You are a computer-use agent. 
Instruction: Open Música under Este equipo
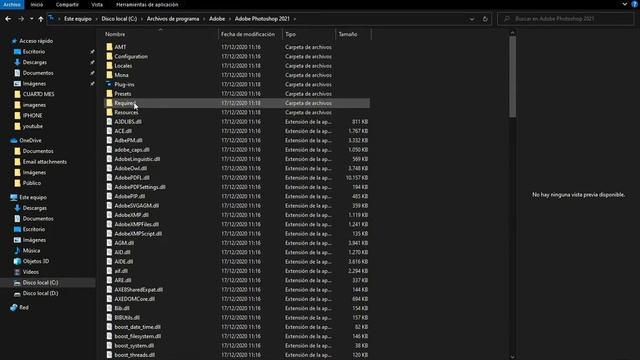(31, 251)
